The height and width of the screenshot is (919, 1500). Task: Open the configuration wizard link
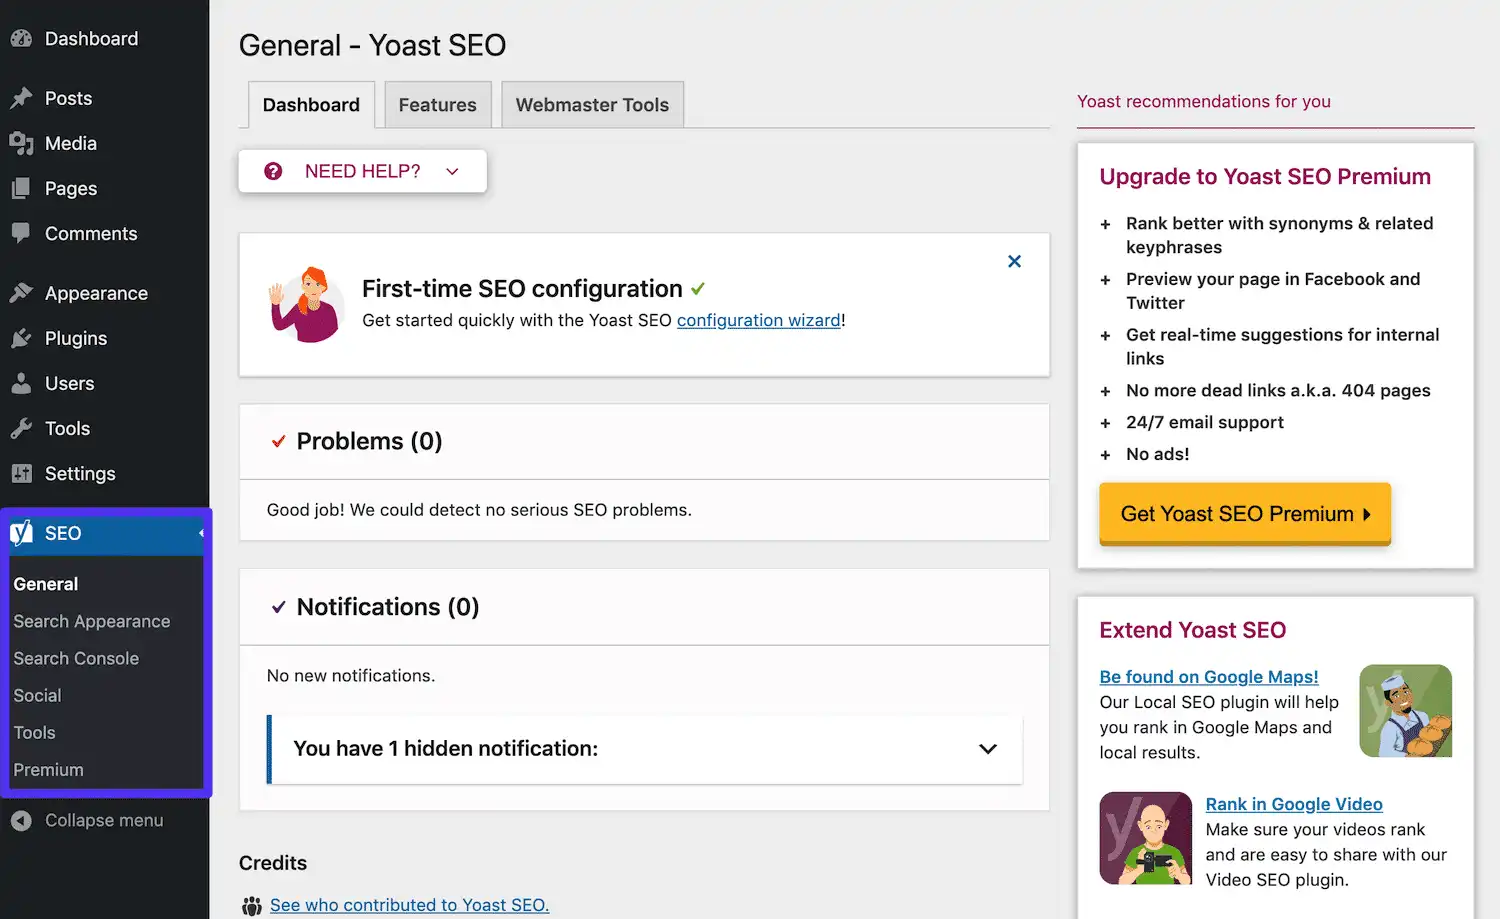click(x=758, y=320)
